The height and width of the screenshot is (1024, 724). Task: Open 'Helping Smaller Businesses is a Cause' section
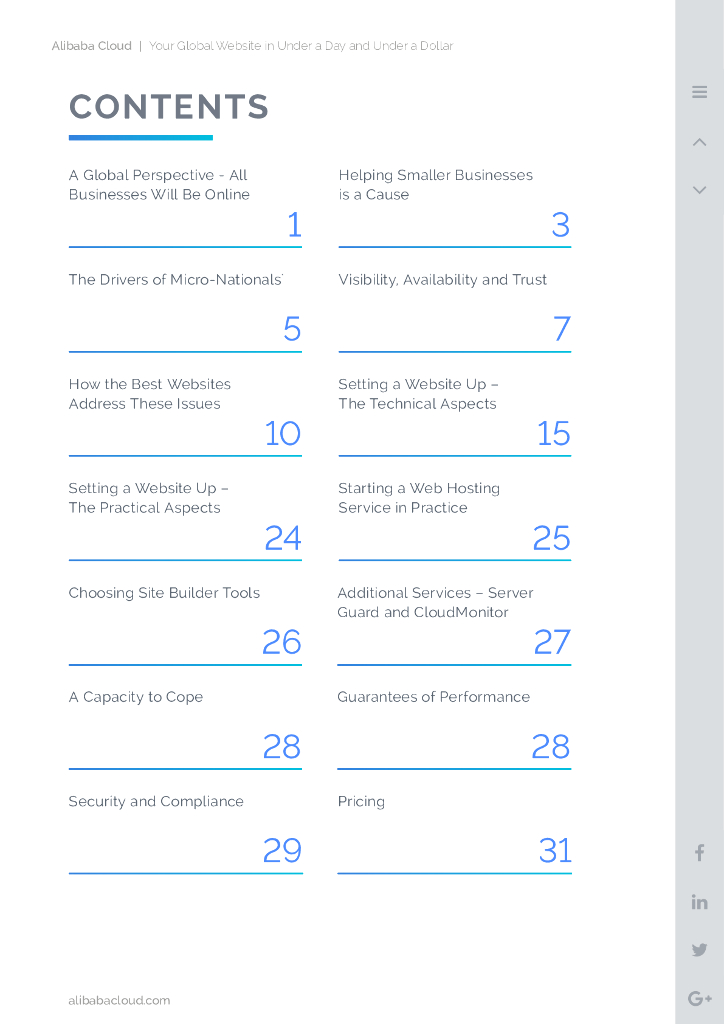coord(435,185)
